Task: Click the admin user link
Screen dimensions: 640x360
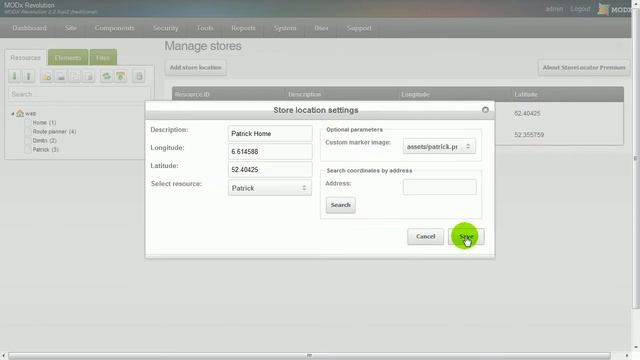Action: click(x=554, y=9)
